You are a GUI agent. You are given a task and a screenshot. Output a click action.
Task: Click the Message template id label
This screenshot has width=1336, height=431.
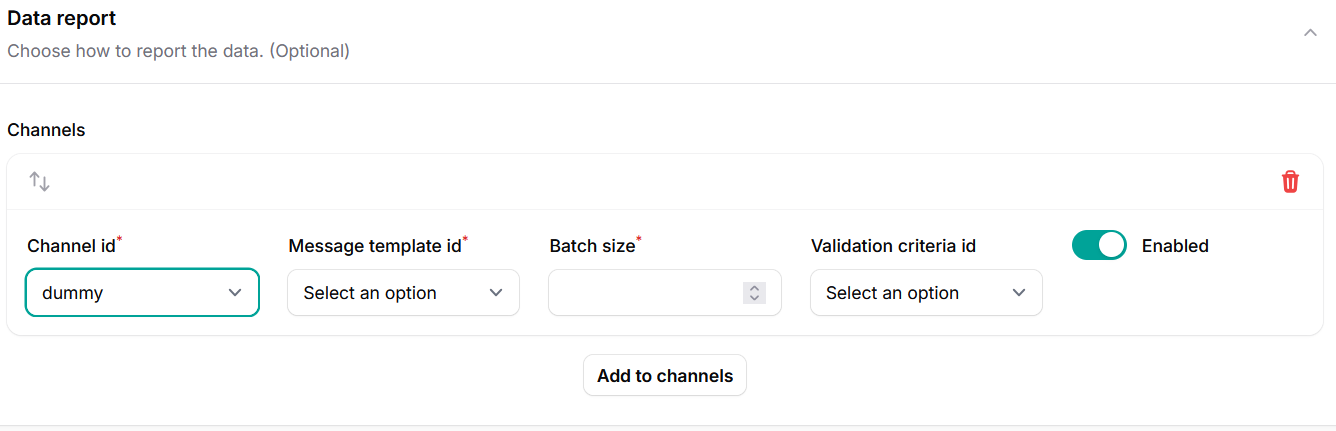(375, 246)
